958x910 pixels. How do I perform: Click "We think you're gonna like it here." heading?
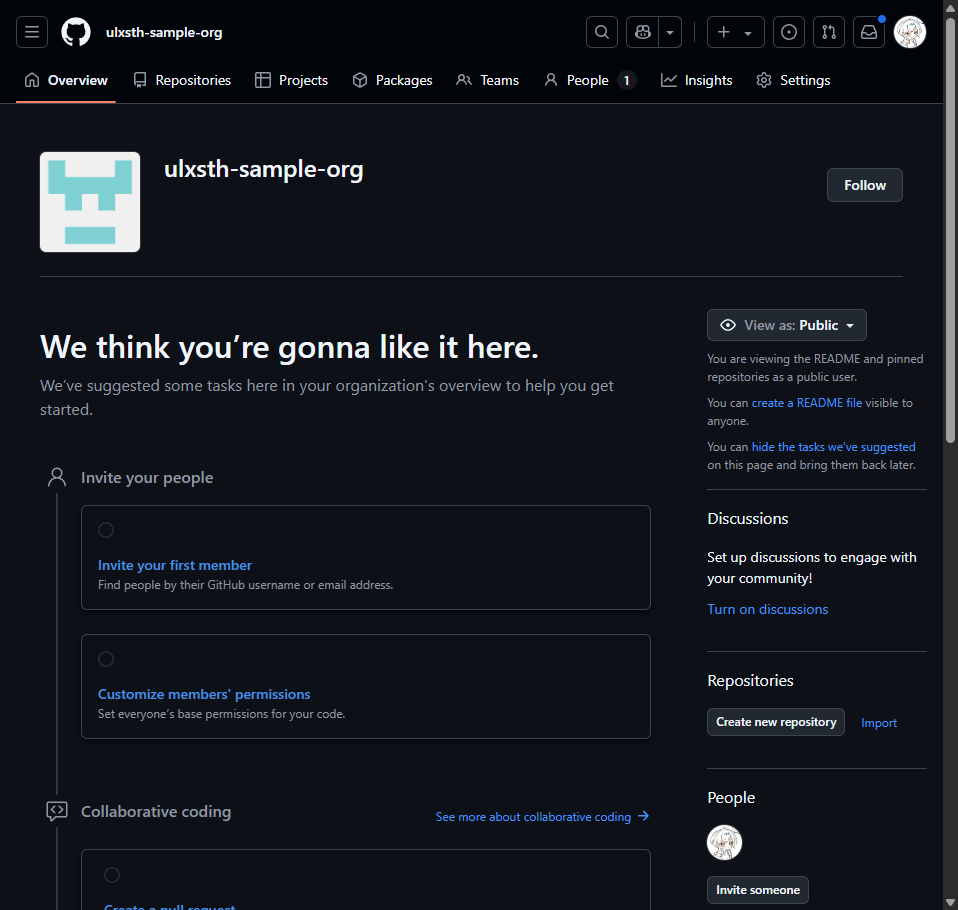(x=289, y=347)
